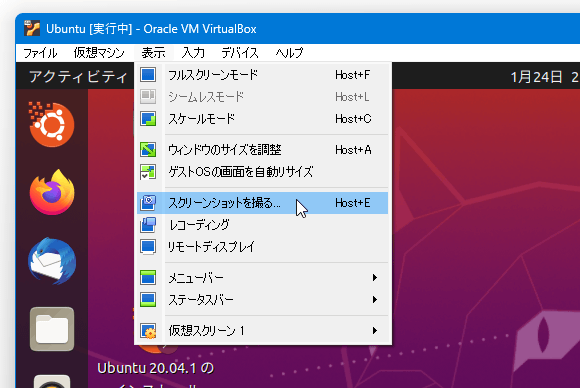Screen dimensions: 580x388
Task: Click アクティビティ in the Ubuntu top bar
Action: pyautogui.click(x=78, y=77)
